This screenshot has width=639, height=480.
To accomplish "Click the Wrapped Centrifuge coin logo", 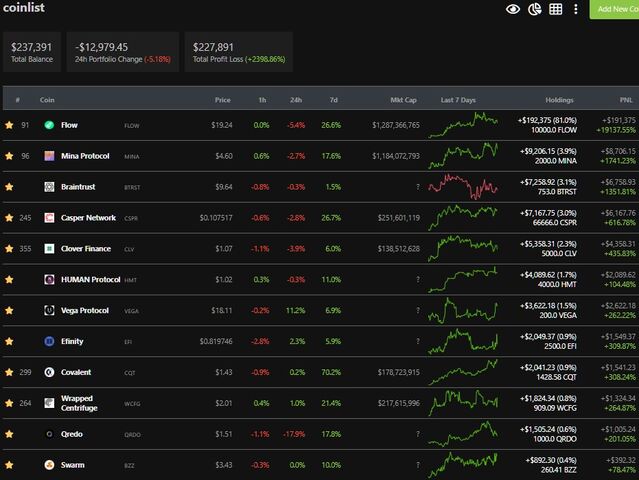I will pos(49,403).
